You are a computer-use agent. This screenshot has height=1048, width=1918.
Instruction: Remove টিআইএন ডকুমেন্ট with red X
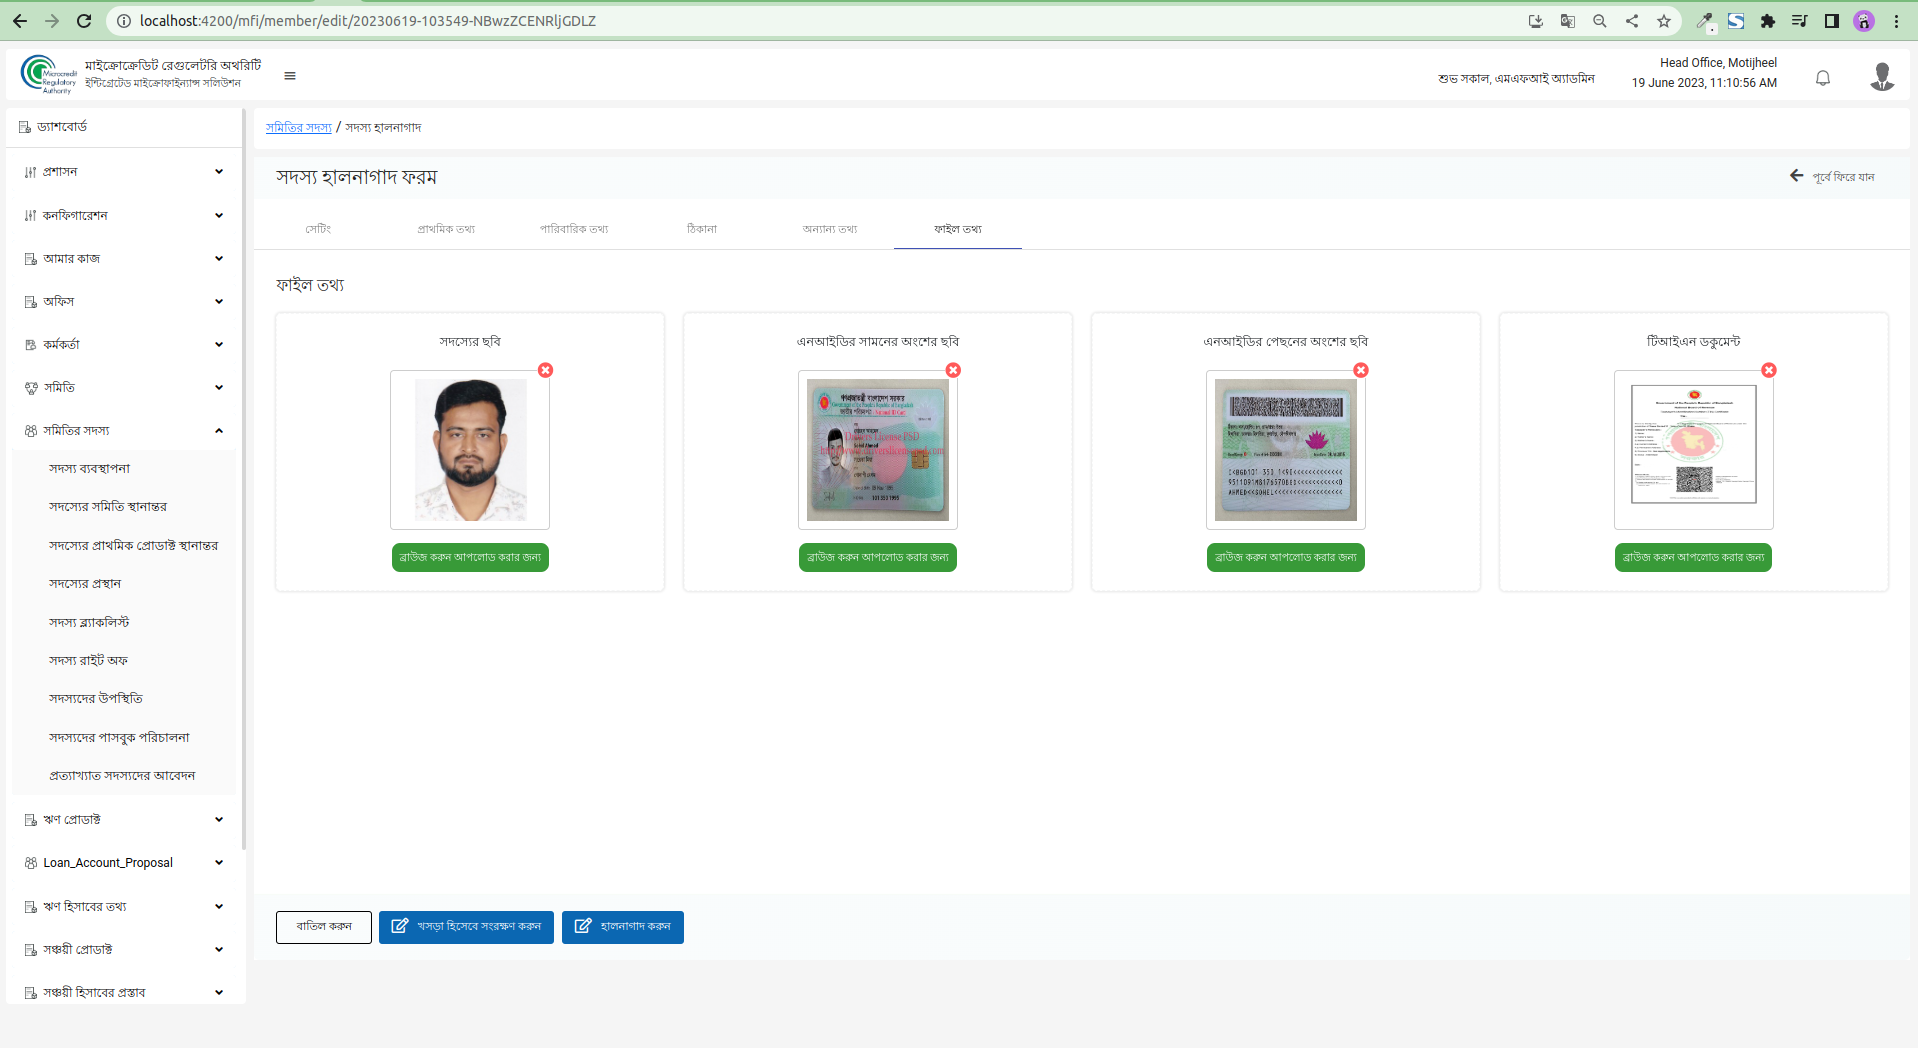(x=1769, y=370)
